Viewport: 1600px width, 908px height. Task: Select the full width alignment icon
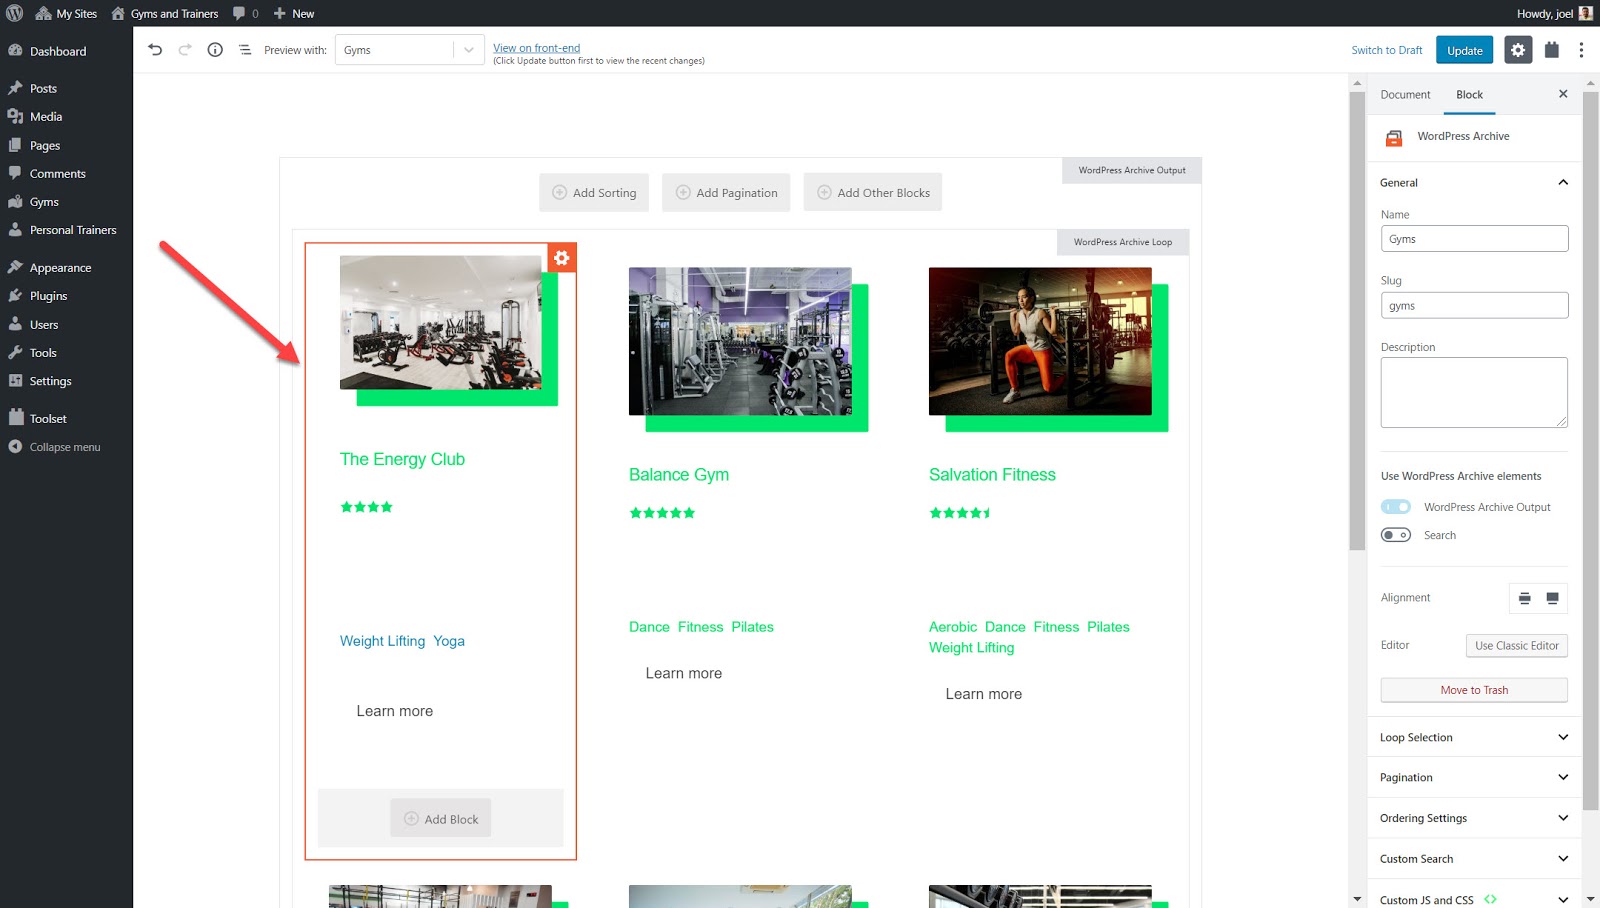(x=1552, y=598)
